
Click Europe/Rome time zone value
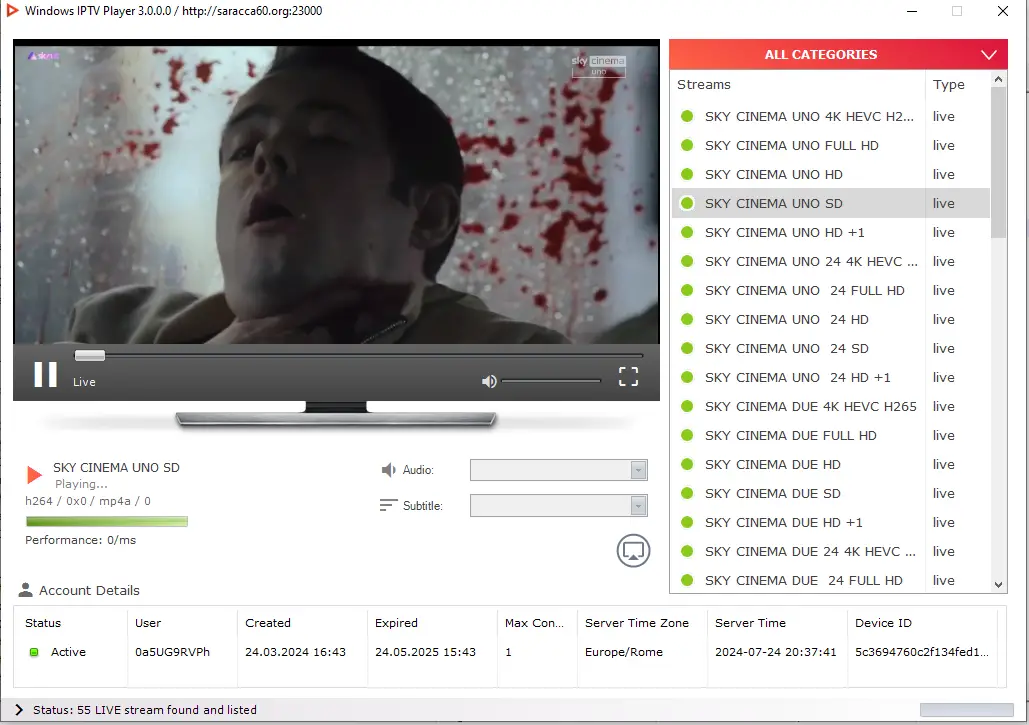pyautogui.click(x=623, y=652)
